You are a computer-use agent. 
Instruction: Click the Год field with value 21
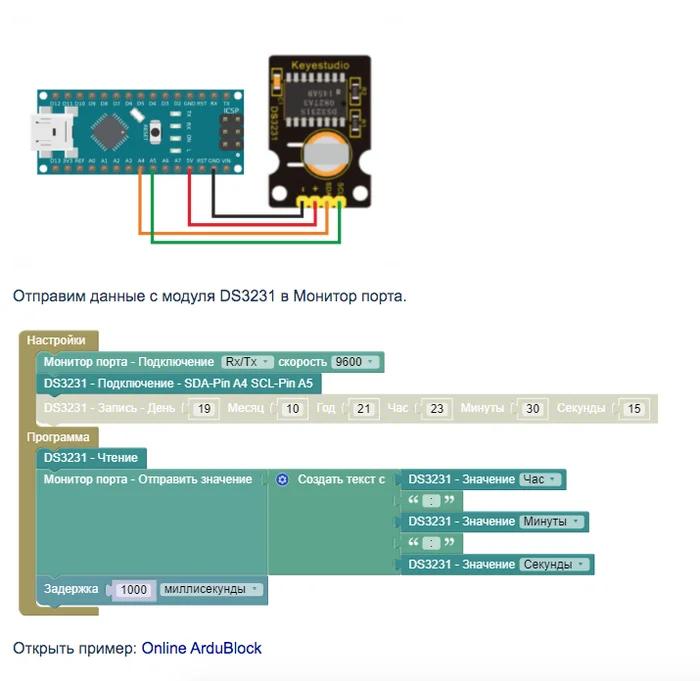click(364, 409)
